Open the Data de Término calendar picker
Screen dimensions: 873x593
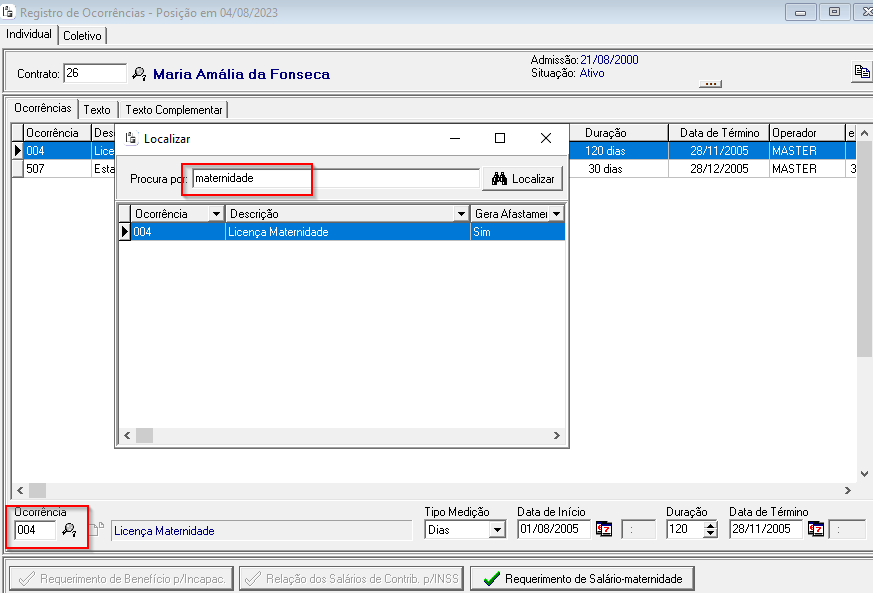tap(816, 529)
